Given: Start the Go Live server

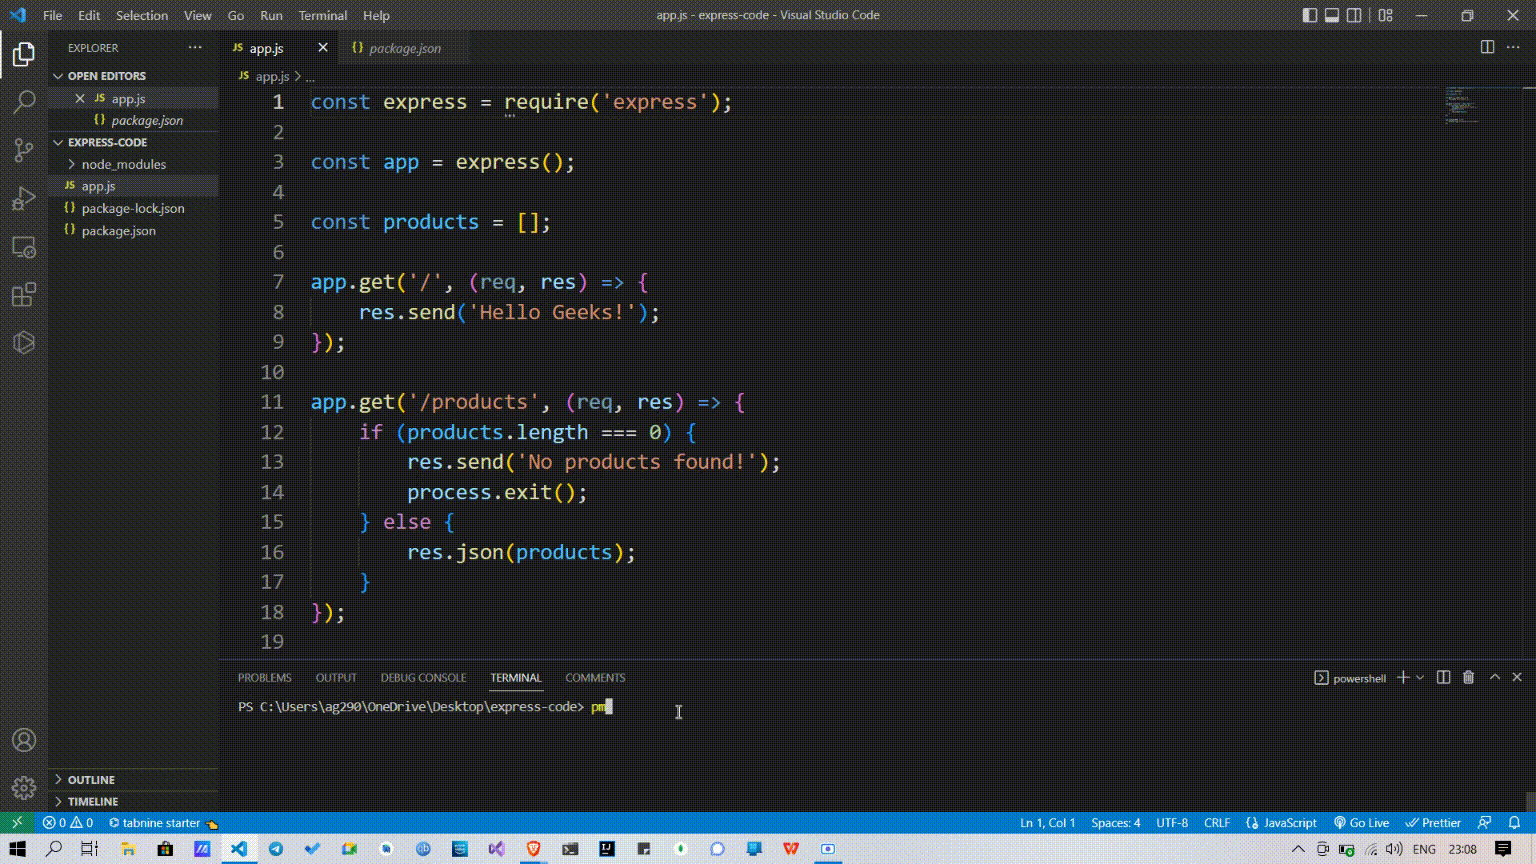Looking at the screenshot, I should click(x=1361, y=822).
